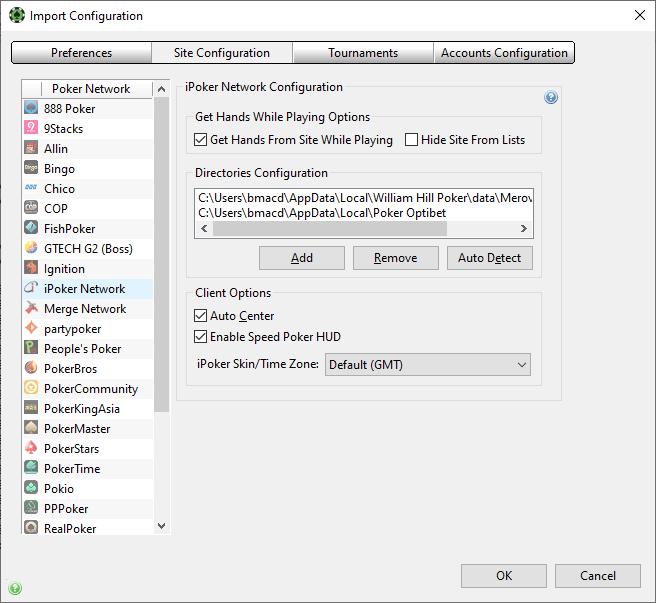Select PokerKingAsia in the list
The image size is (656, 603).
[88, 408]
